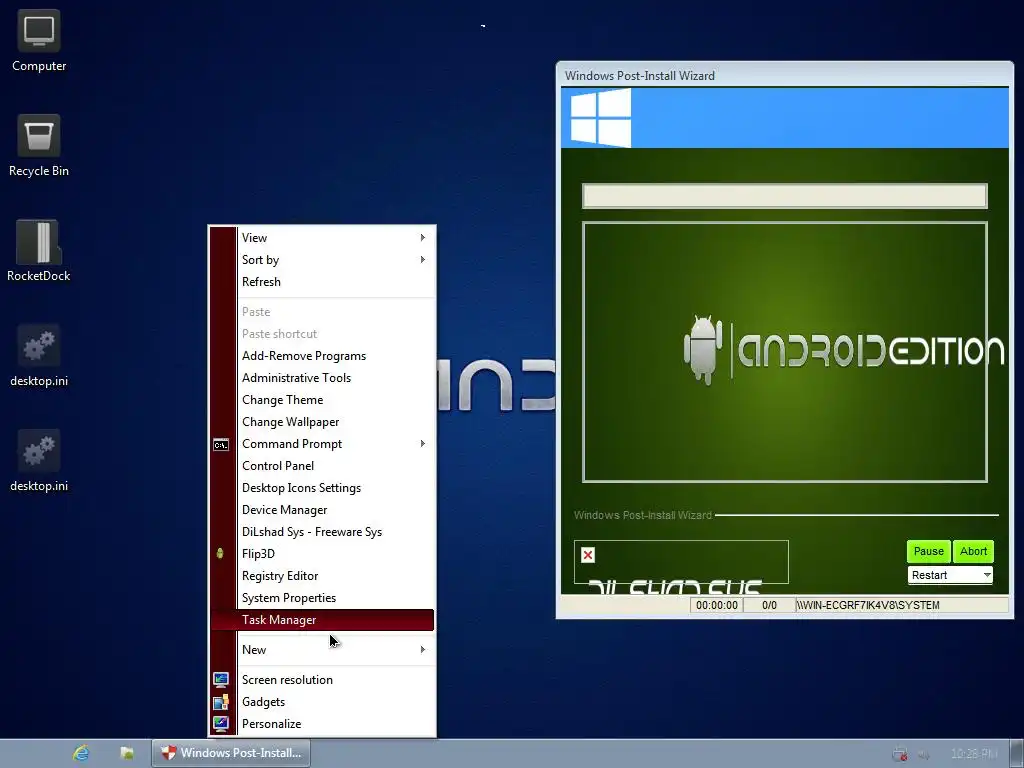
Task: Open Add-Remove Programs from menu
Action: point(323,356)
